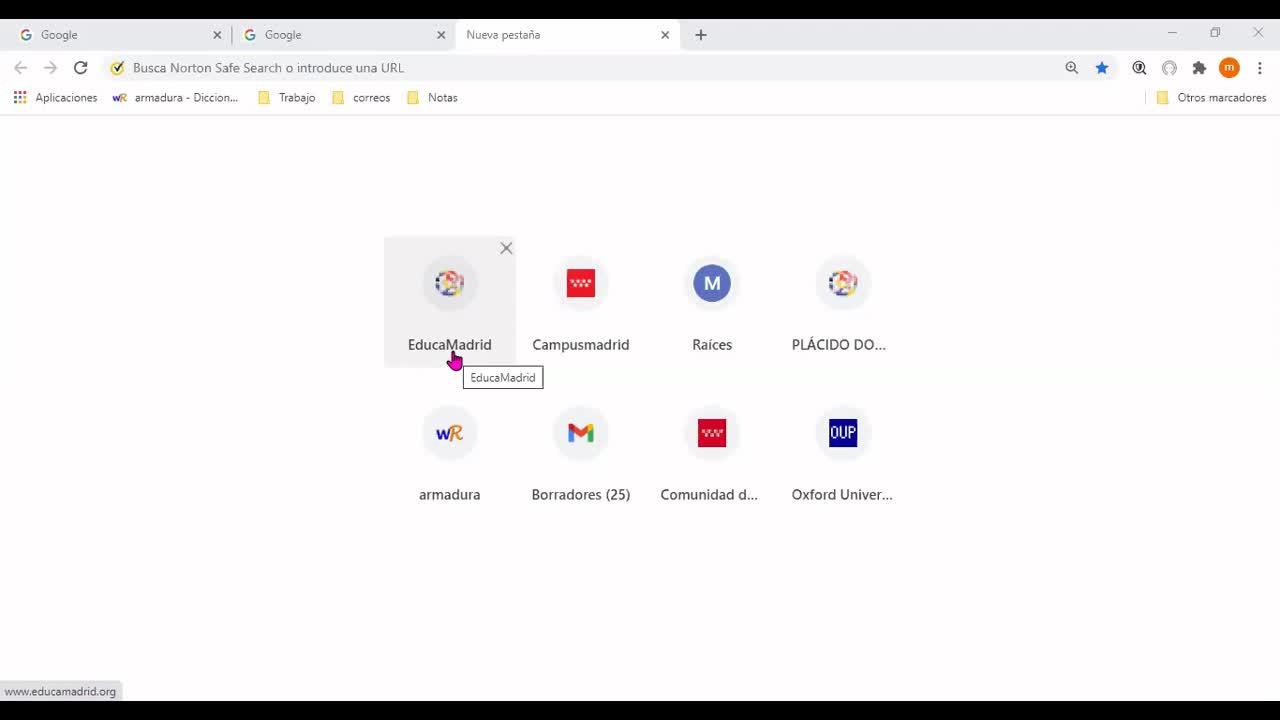Viewport: 1280px width, 720px height.
Task: Open a new tab with the plus button
Action: [x=701, y=35]
